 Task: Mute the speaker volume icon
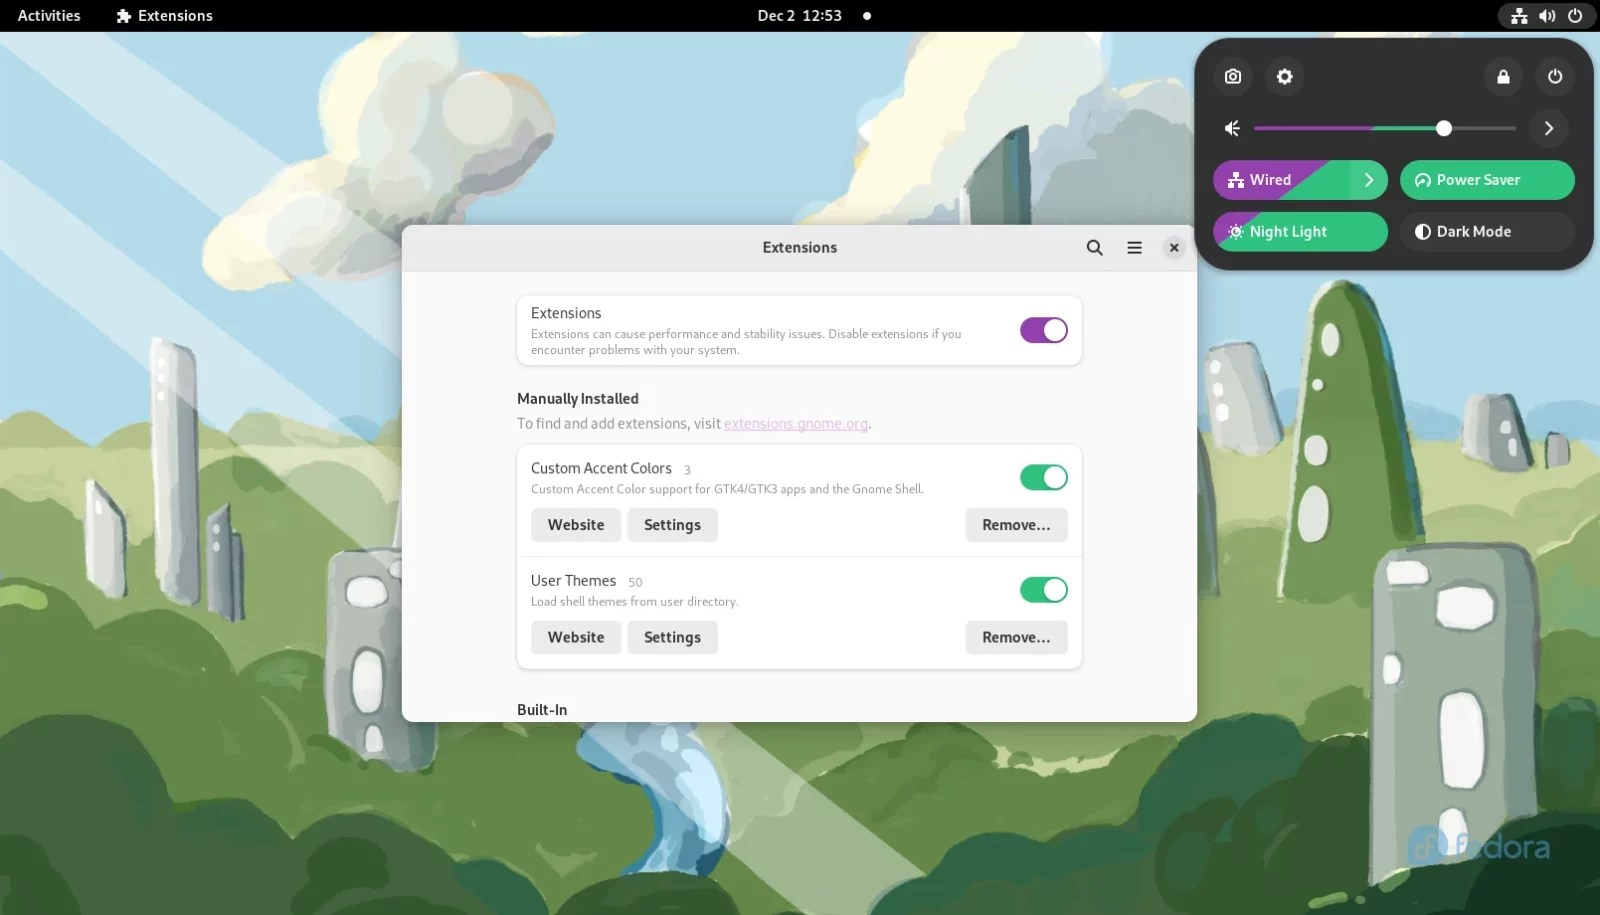point(1231,128)
